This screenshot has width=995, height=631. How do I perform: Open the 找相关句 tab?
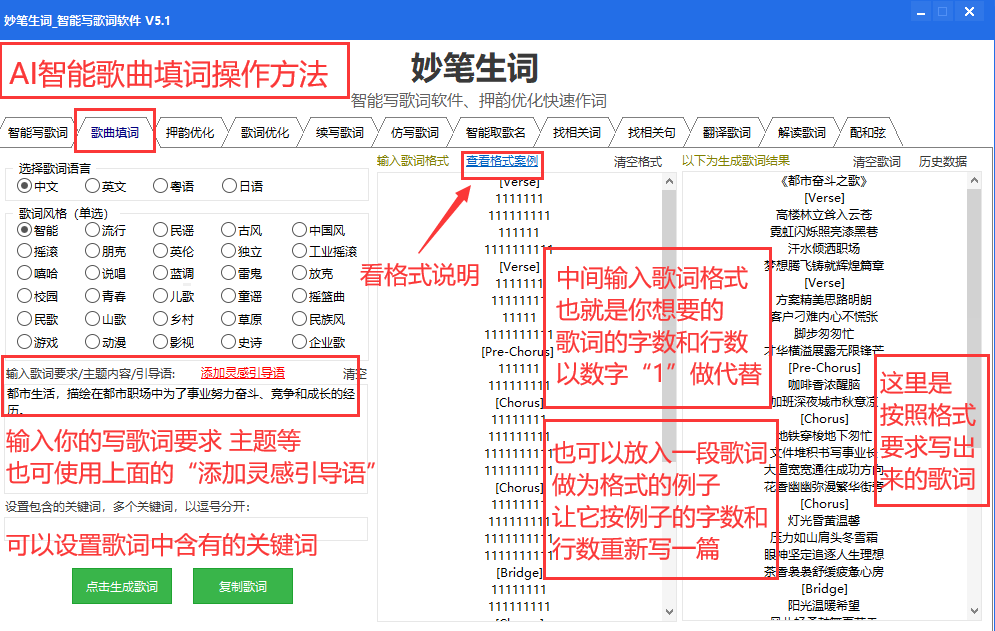pyautogui.click(x=651, y=133)
